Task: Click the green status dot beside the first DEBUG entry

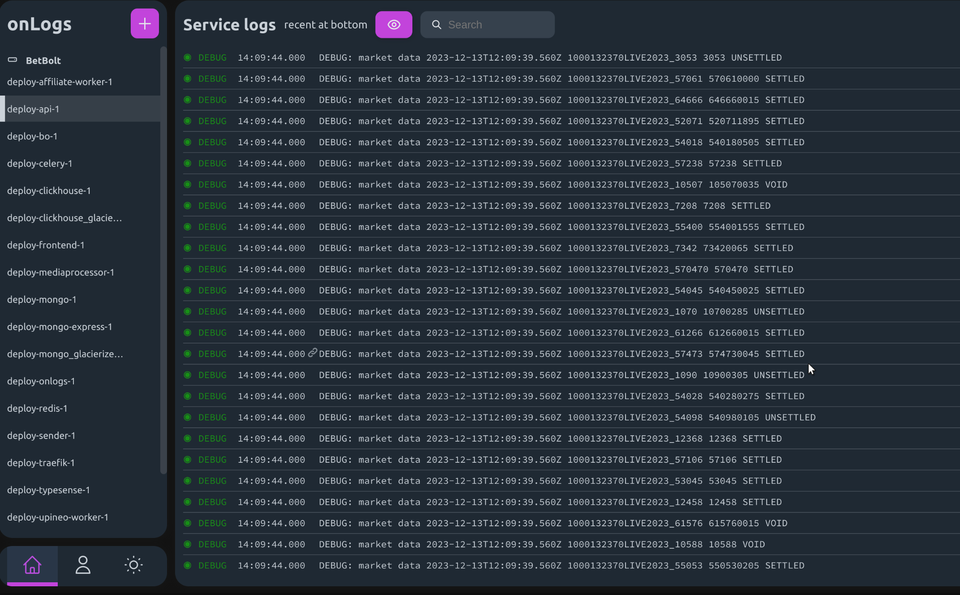Action: [187, 57]
